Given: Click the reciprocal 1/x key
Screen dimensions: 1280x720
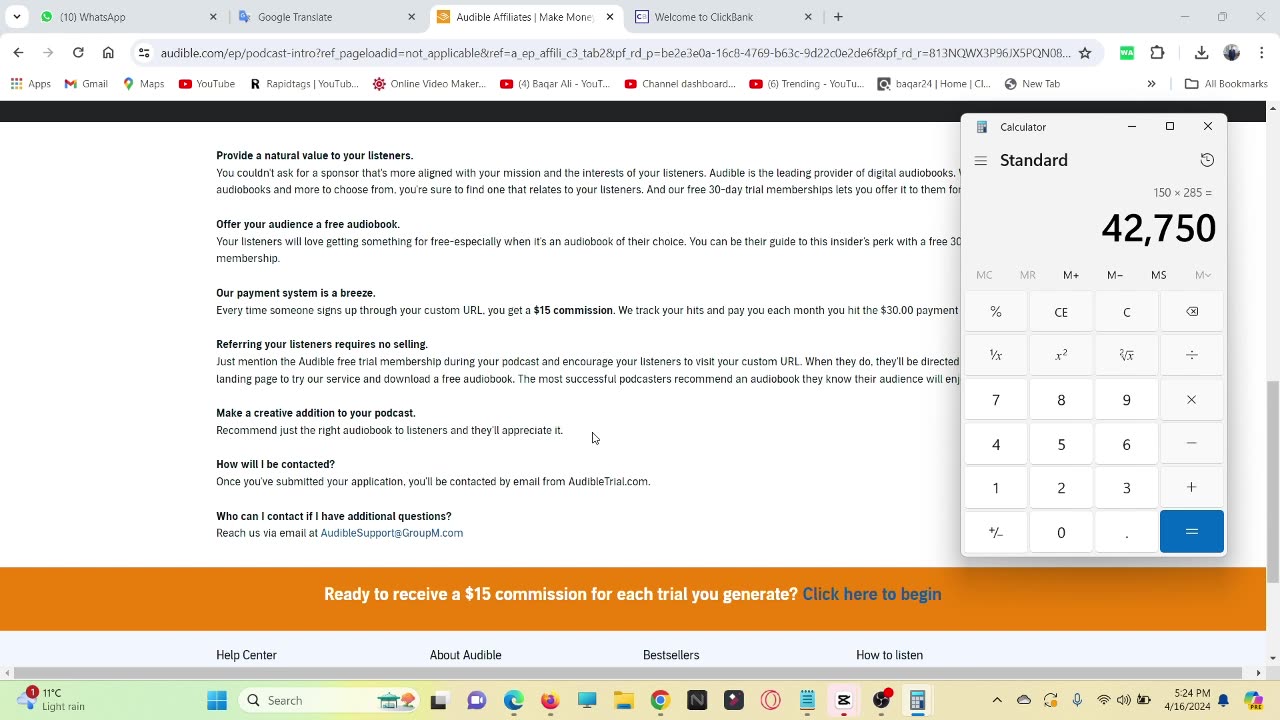Looking at the screenshot, I should (x=996, y=355).
